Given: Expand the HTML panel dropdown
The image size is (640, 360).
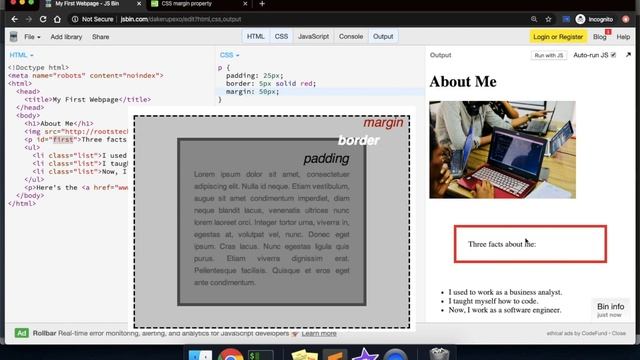Looking at the screenshot, I should pos(21,55).
